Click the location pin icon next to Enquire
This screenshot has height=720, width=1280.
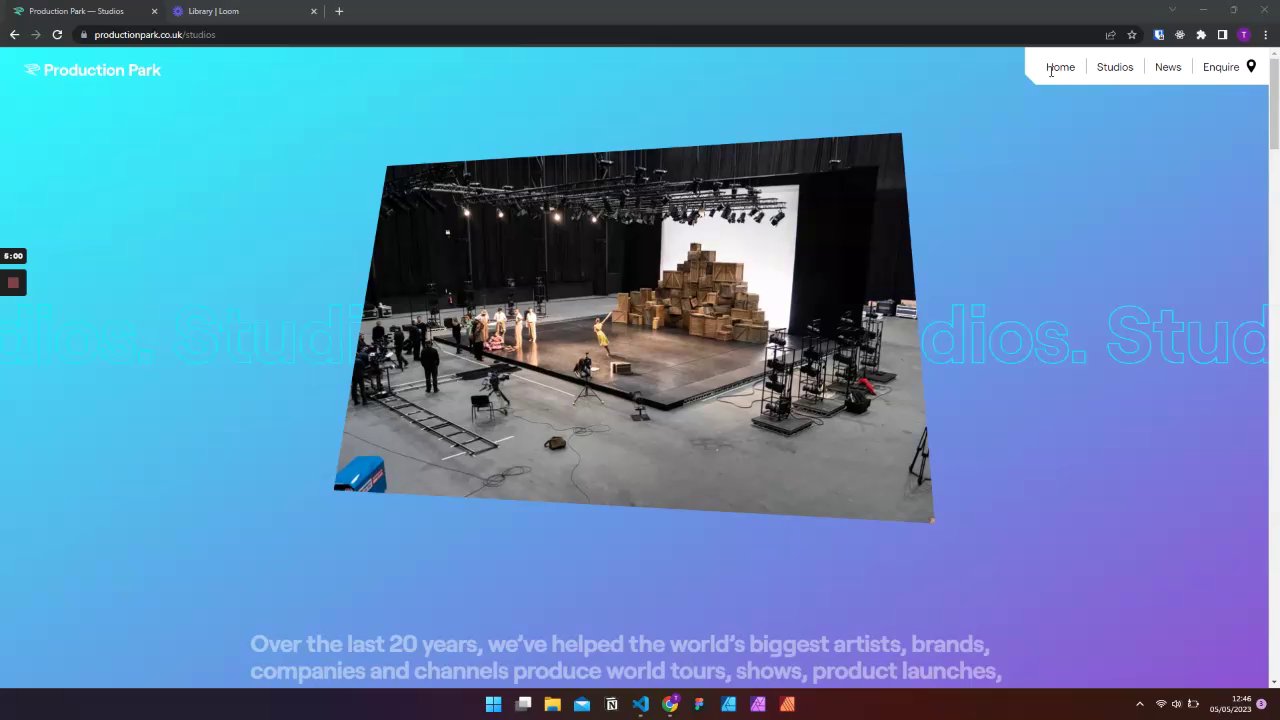point(1251,66)
